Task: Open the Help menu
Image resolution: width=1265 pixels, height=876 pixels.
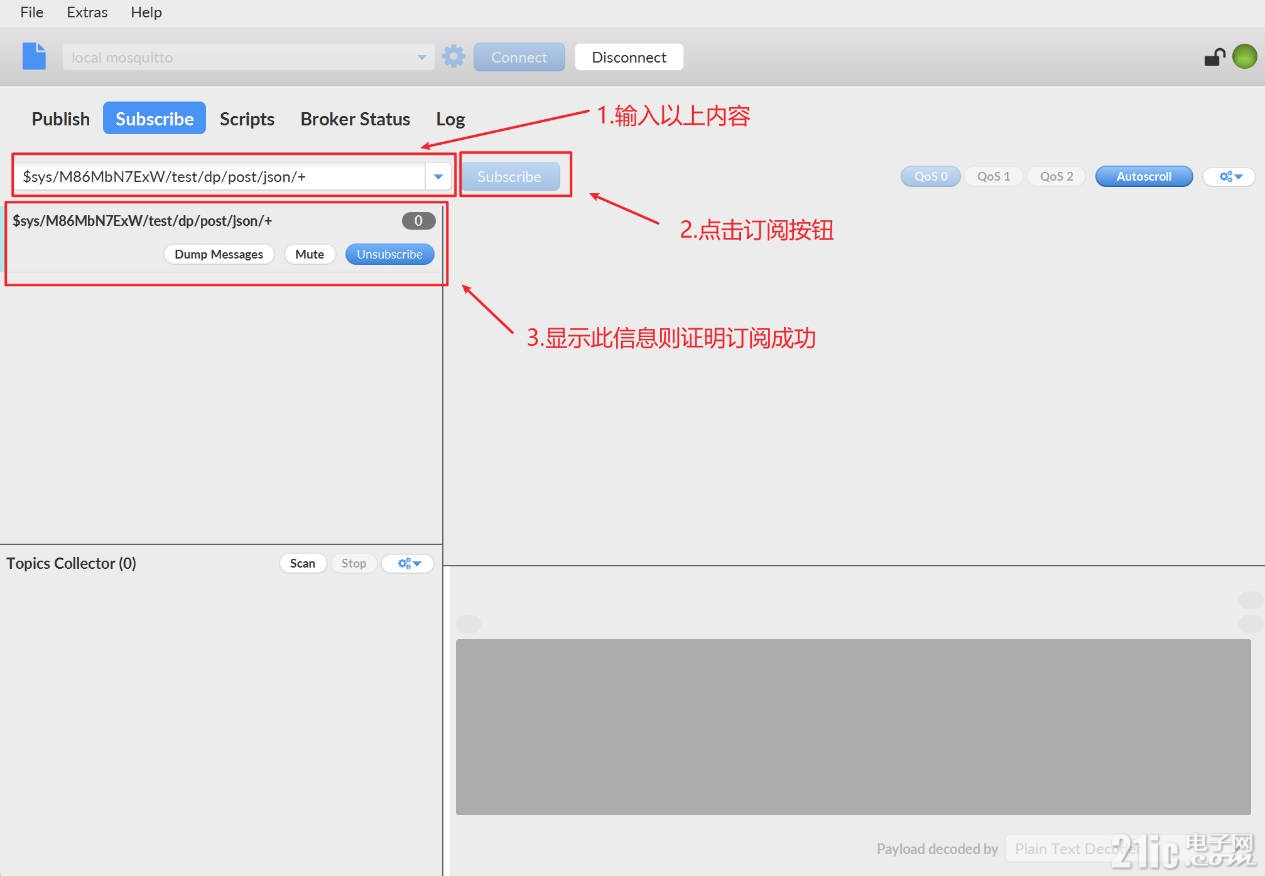Action: (x=146, y=12)
